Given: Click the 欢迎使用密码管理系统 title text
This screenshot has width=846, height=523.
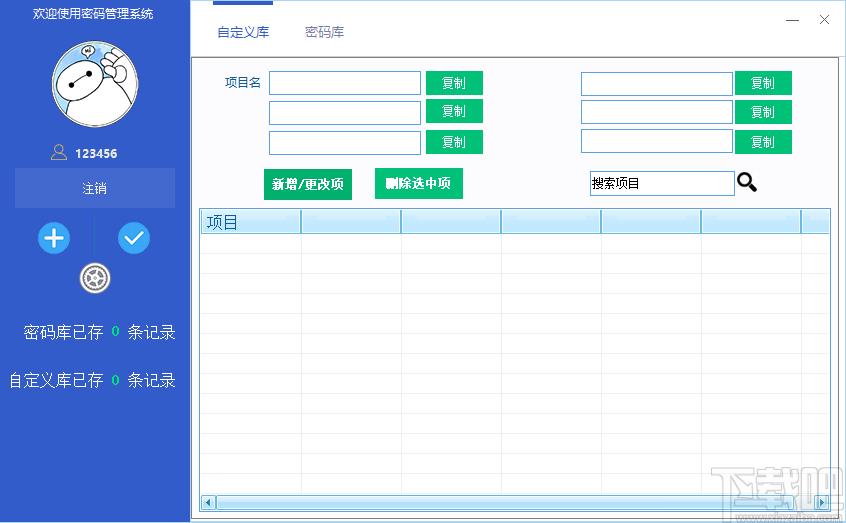Looking at the screenshot, I should tap(93, 13).
